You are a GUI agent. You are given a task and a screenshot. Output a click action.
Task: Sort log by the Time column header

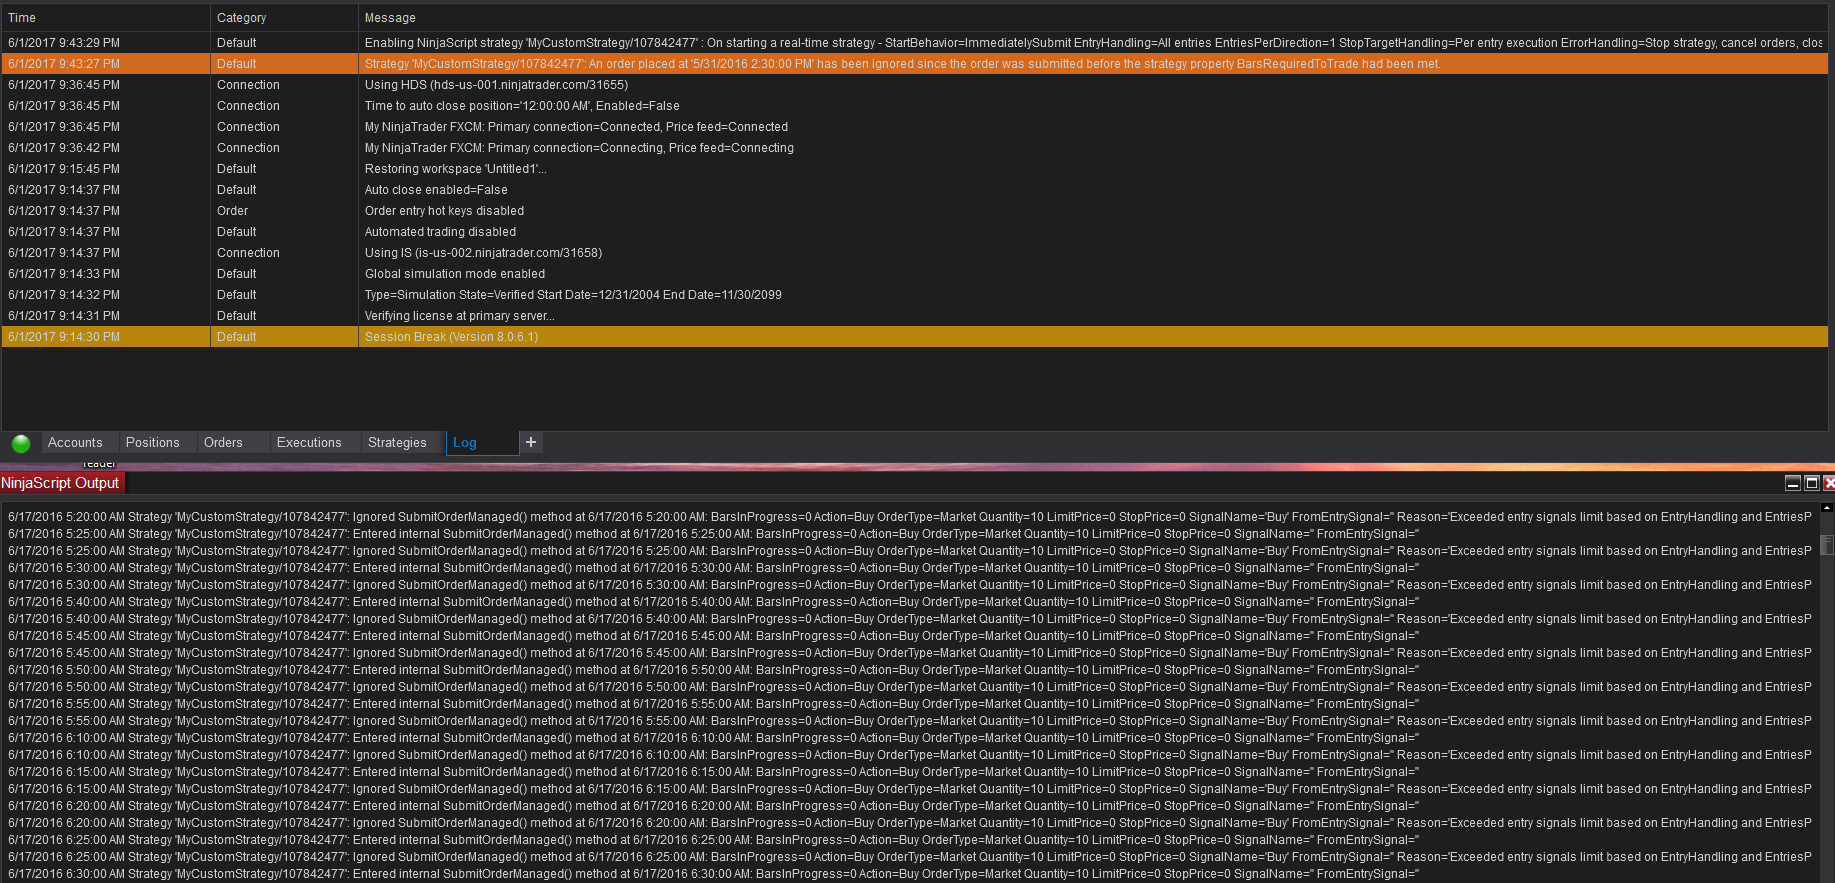[105, 18]
